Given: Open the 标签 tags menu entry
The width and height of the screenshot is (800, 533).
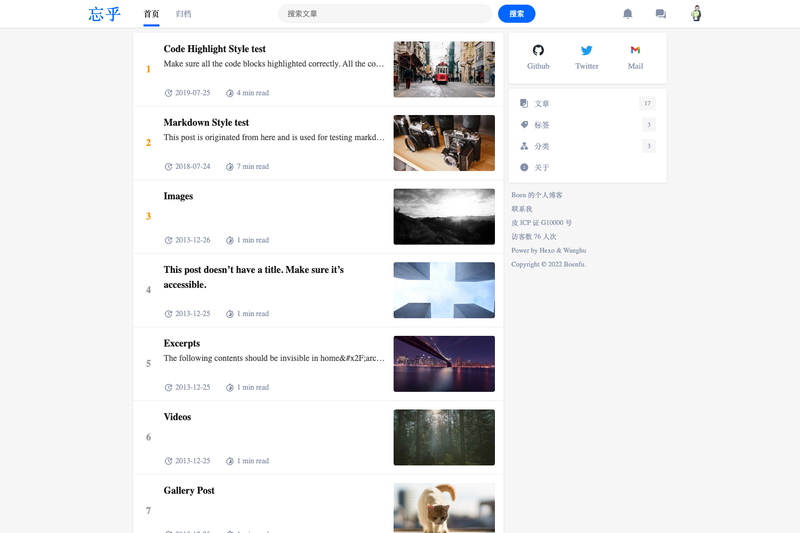Looking at the screenshot, I should coord(587,124).
